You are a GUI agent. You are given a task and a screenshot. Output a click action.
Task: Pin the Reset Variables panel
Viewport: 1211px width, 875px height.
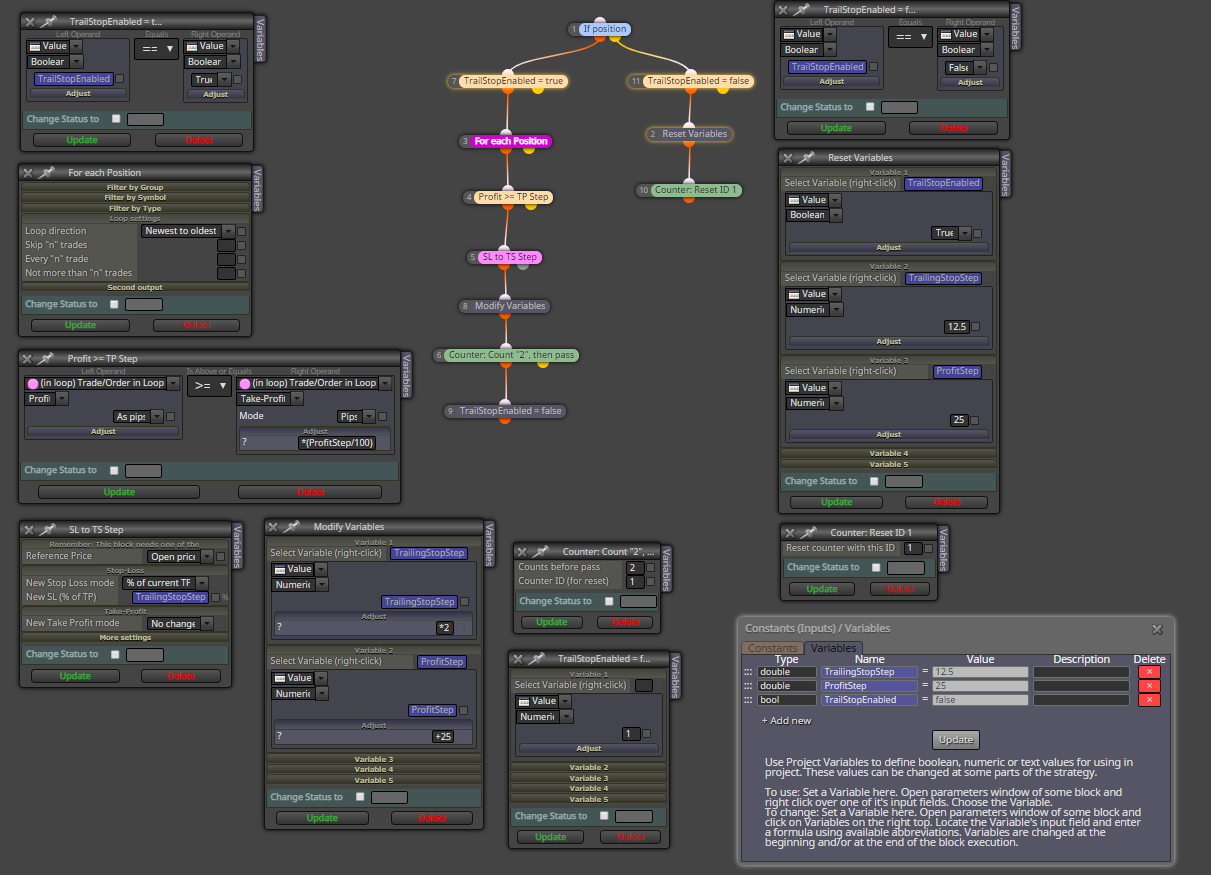tap(806, 158)
